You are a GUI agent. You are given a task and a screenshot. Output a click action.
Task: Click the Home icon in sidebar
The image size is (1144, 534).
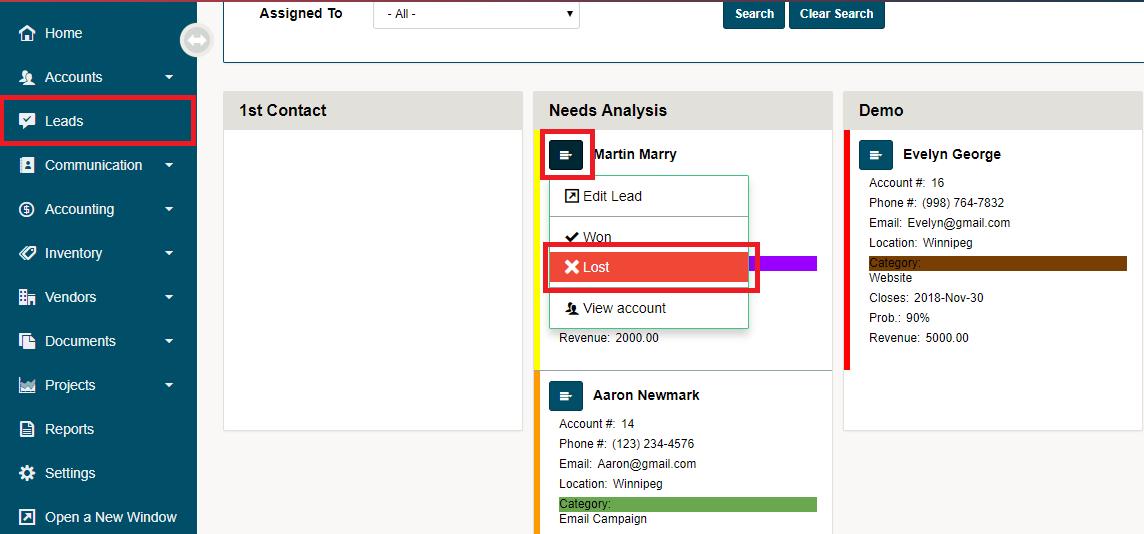click(27, 33)
